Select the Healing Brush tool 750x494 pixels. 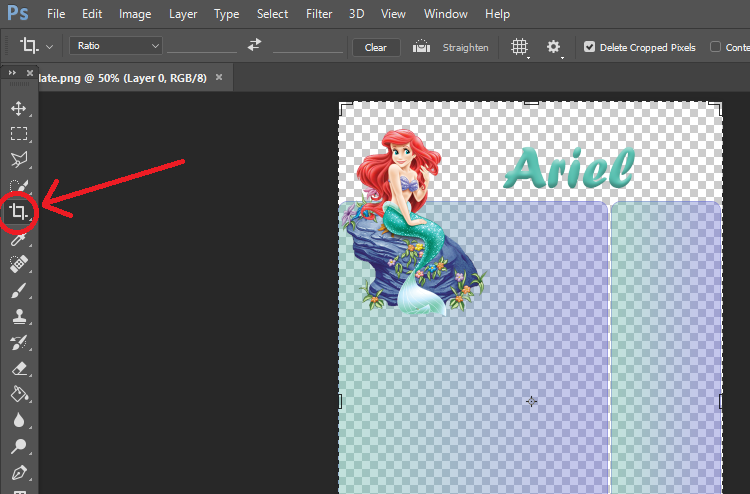(x=19, y=264)
